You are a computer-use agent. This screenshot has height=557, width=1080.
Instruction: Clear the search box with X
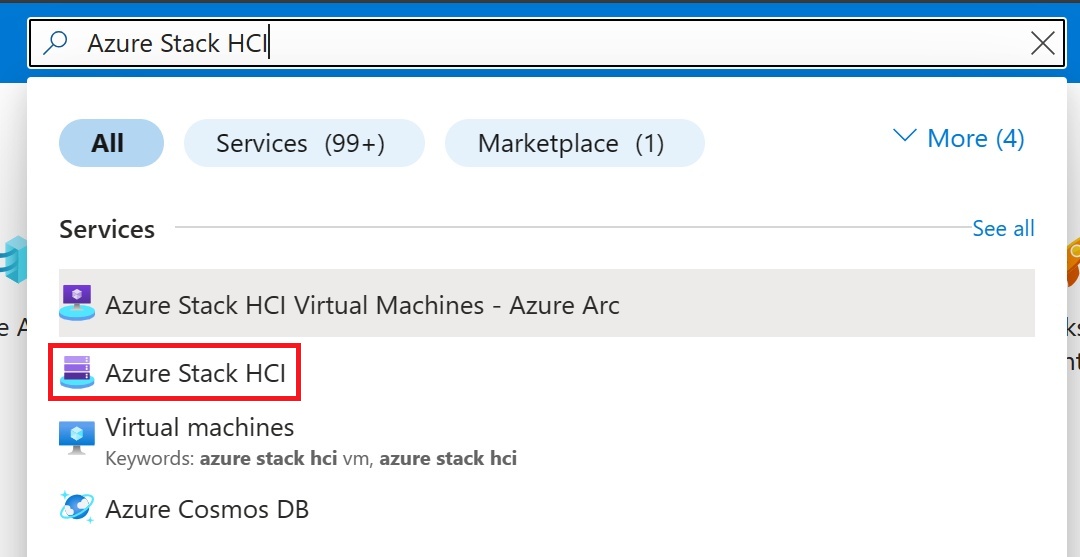tap(1042, 43)
